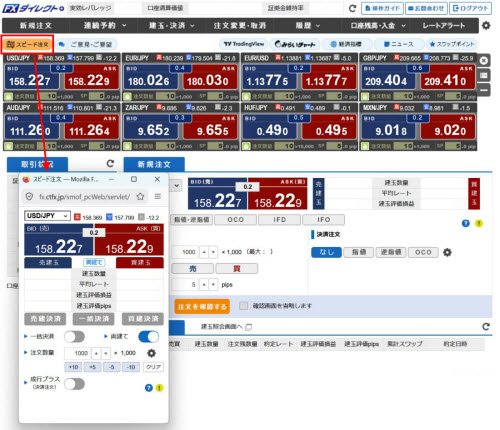Screen dimensions: 500x430
Task: Open main settings gear beside navigation bar
Action: [486, 25]
